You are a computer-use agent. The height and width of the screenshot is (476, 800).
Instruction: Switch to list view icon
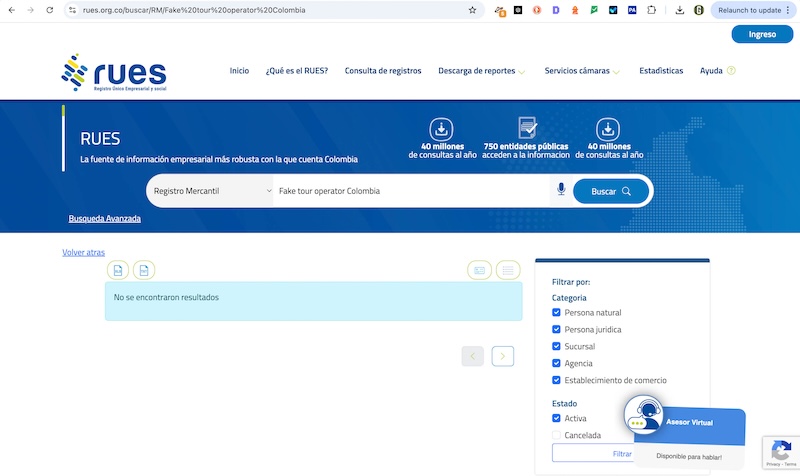[x=508, y=270]
